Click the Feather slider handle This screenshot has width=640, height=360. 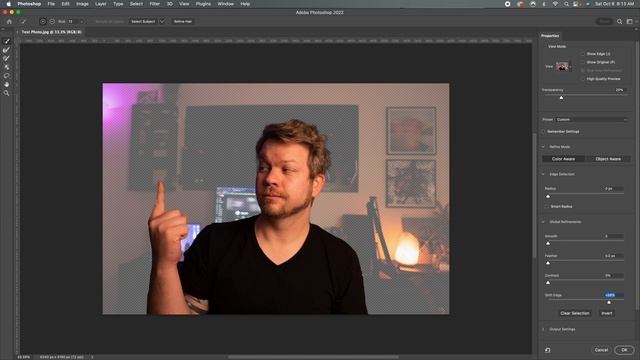[x=548, y=263]
